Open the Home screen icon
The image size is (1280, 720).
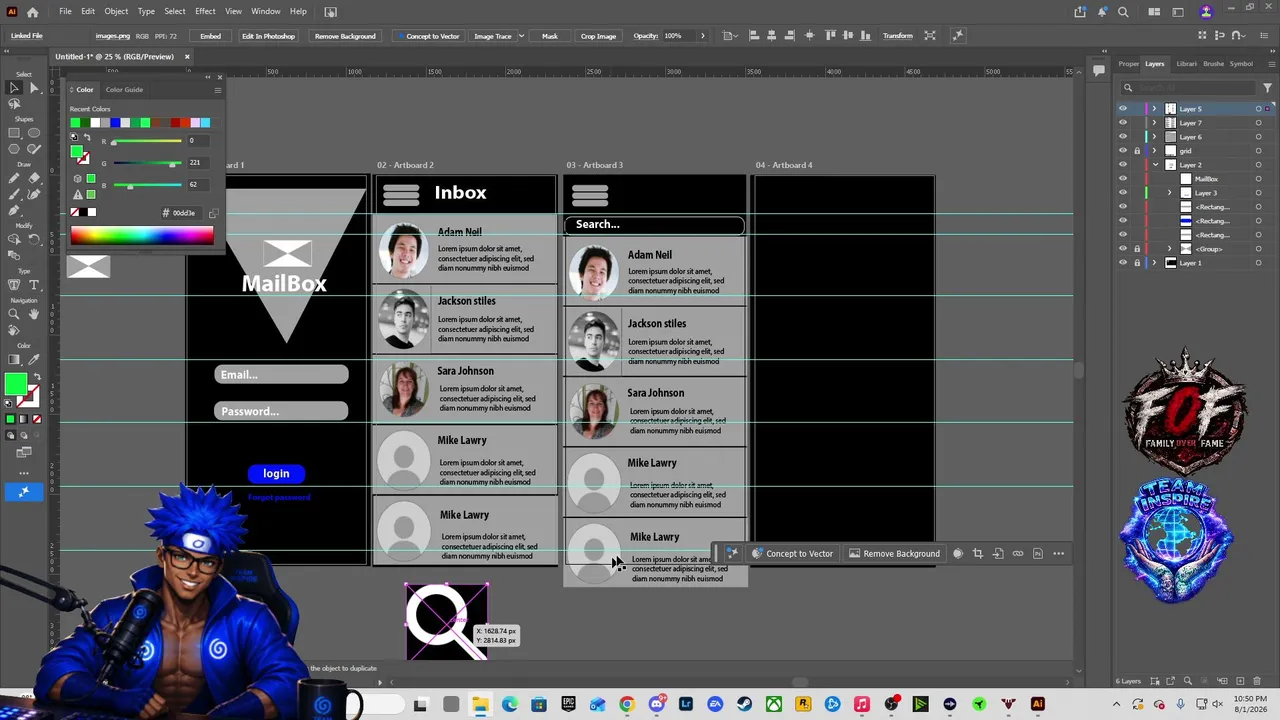[32, 12]
